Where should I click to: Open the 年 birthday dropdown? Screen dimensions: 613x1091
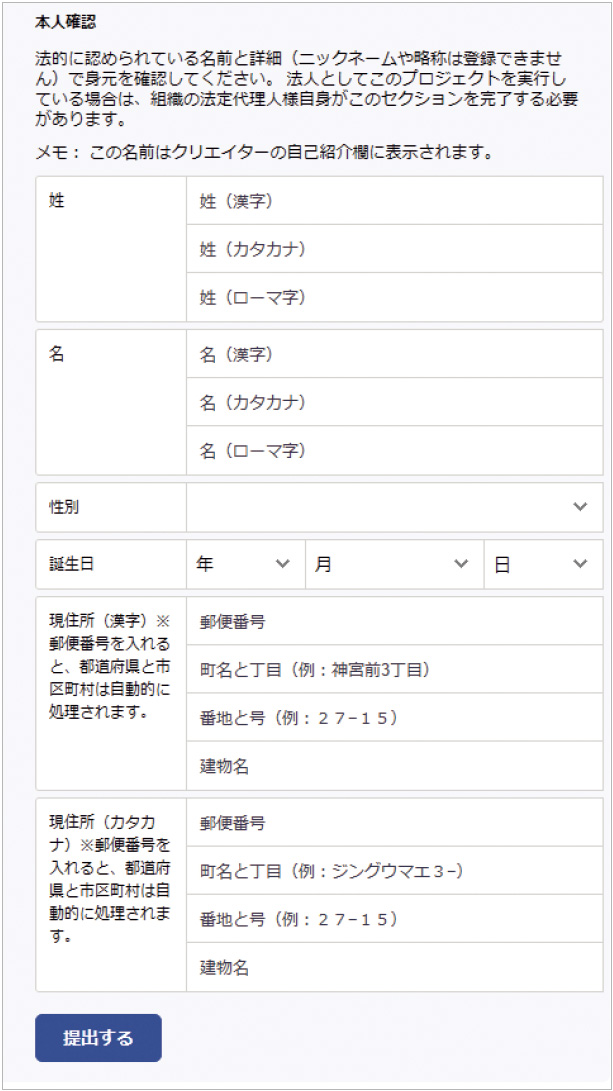tap(246, 564)
